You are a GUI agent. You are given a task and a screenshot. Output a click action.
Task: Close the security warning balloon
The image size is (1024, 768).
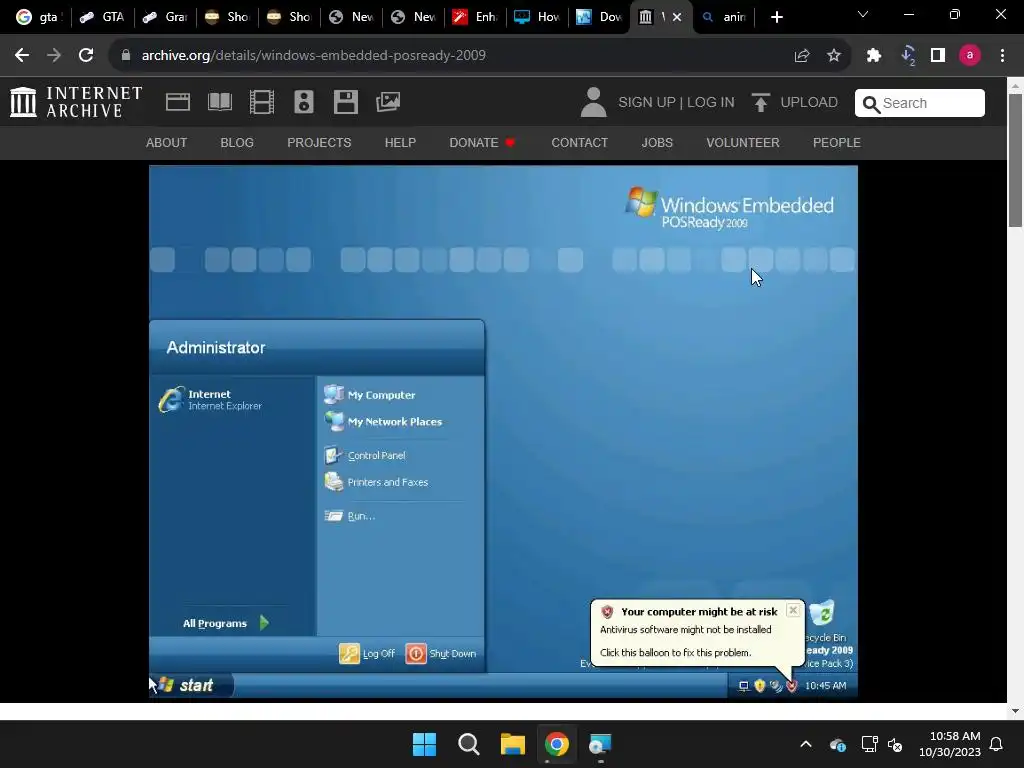(x=793, y=610)
